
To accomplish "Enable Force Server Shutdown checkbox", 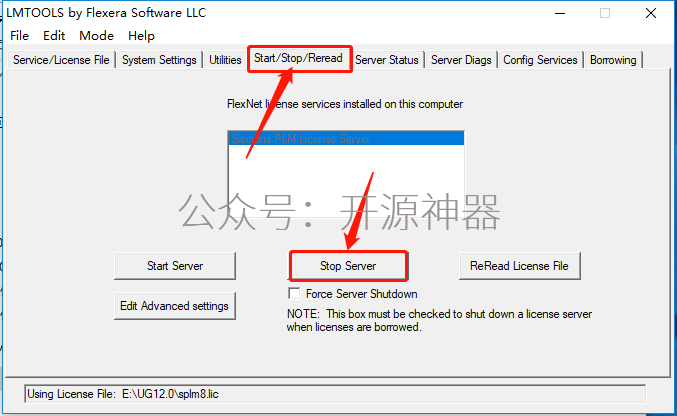I will click(x=294, y=294).
